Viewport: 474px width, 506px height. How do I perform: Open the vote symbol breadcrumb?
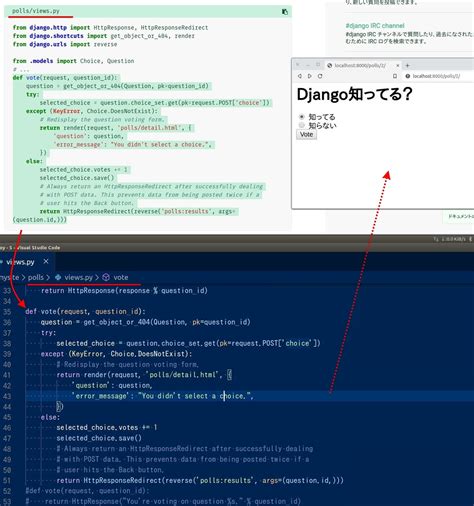121,277
